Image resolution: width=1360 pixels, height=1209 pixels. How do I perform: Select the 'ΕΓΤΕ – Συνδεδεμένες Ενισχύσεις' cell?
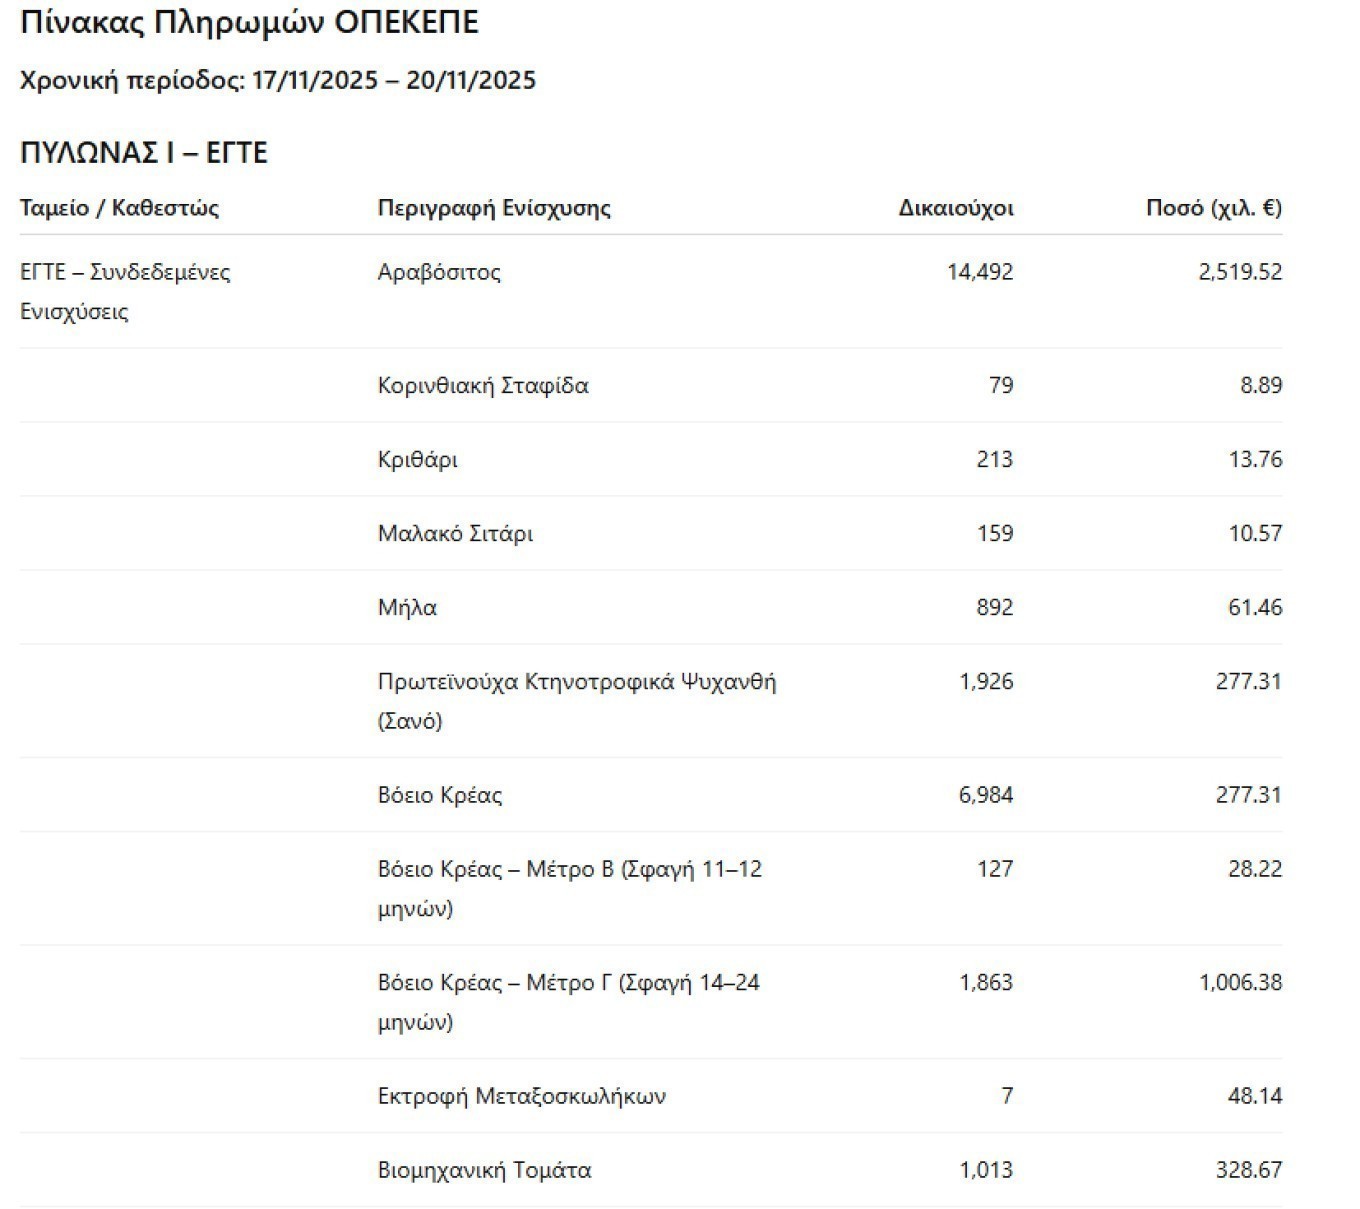125,291
